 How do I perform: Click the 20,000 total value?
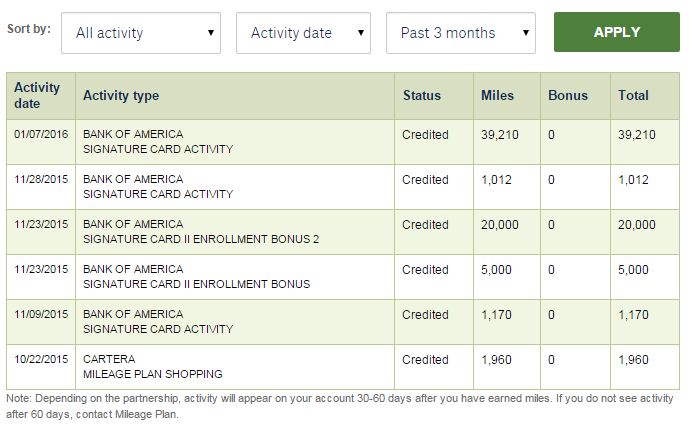[x=637, y=225]
